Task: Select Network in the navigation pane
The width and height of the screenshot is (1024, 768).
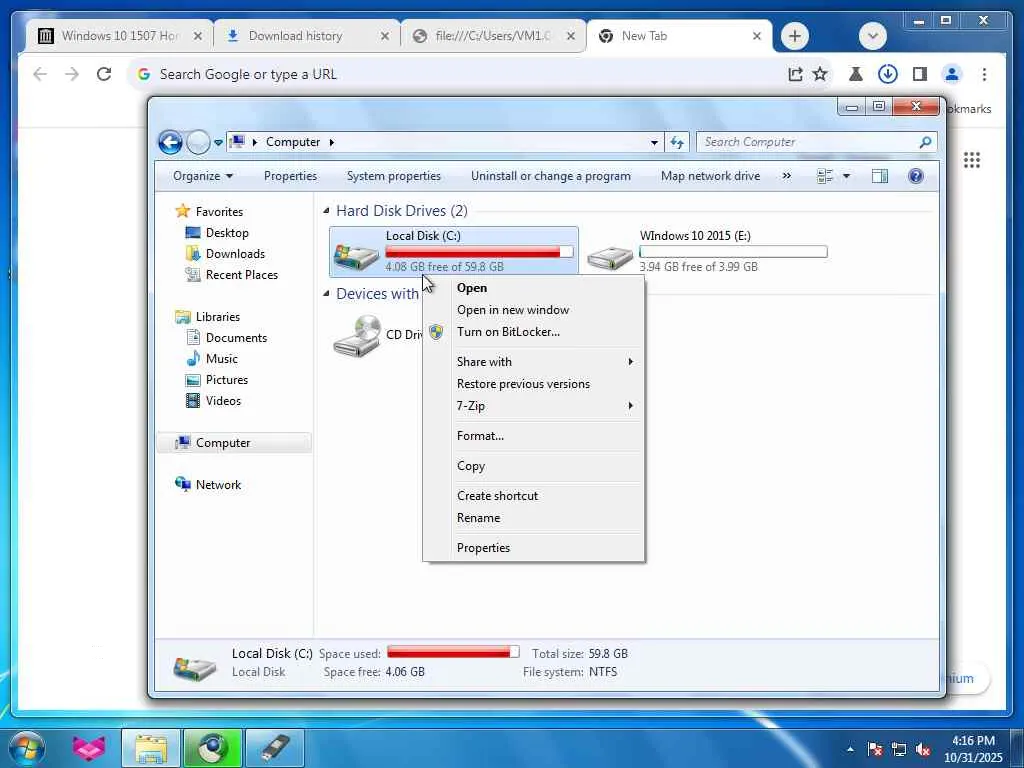Action: [208, 485]
